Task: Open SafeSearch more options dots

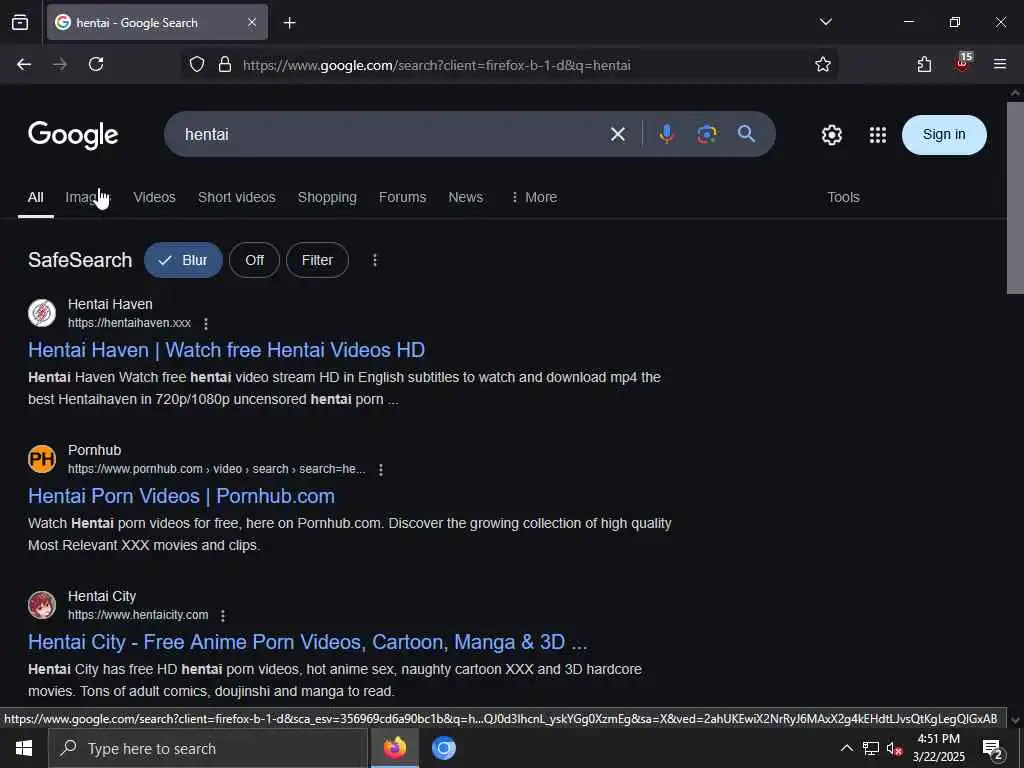Action: [375, 260]
